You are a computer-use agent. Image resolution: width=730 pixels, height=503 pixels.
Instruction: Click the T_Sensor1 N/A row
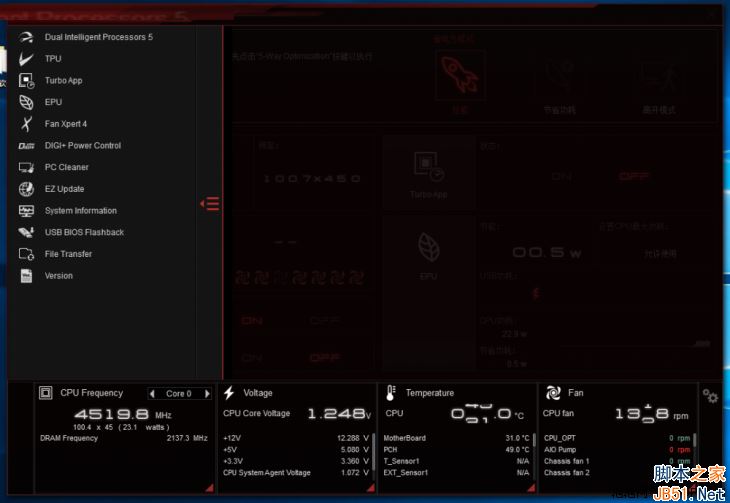[457, 461]
